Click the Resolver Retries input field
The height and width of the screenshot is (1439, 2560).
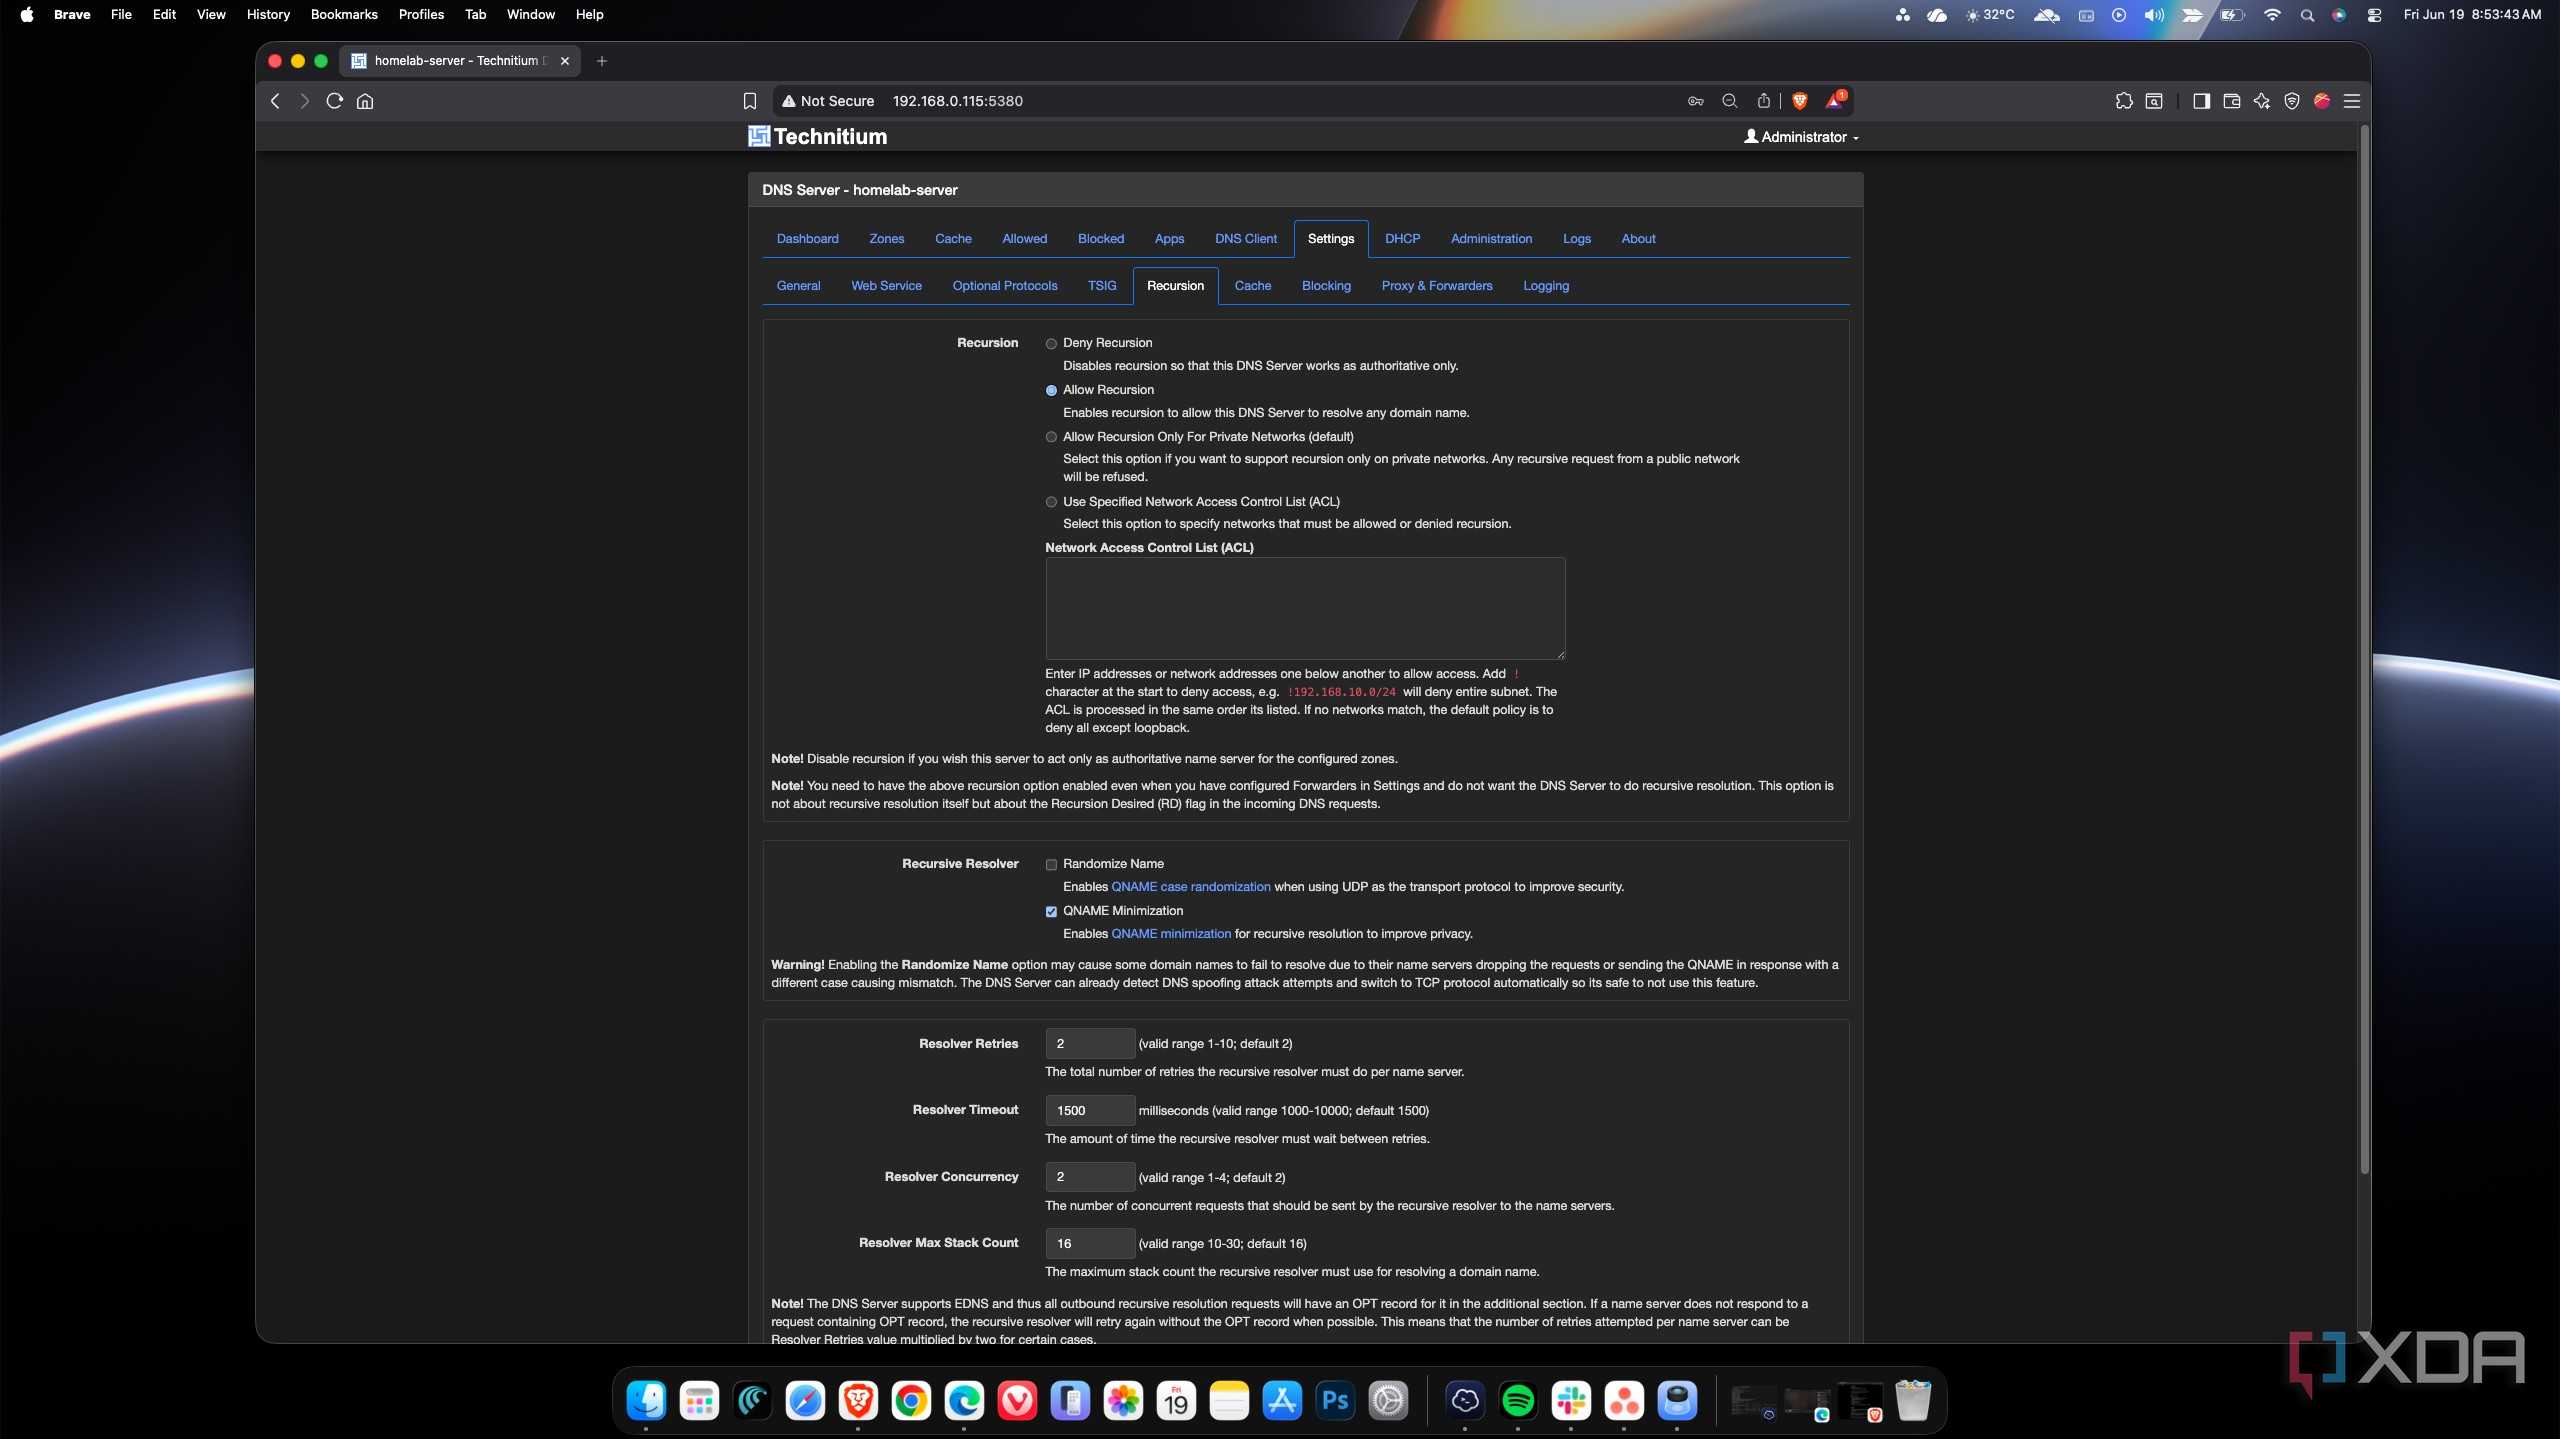pyautogui.click(x=1089, y=1044)
